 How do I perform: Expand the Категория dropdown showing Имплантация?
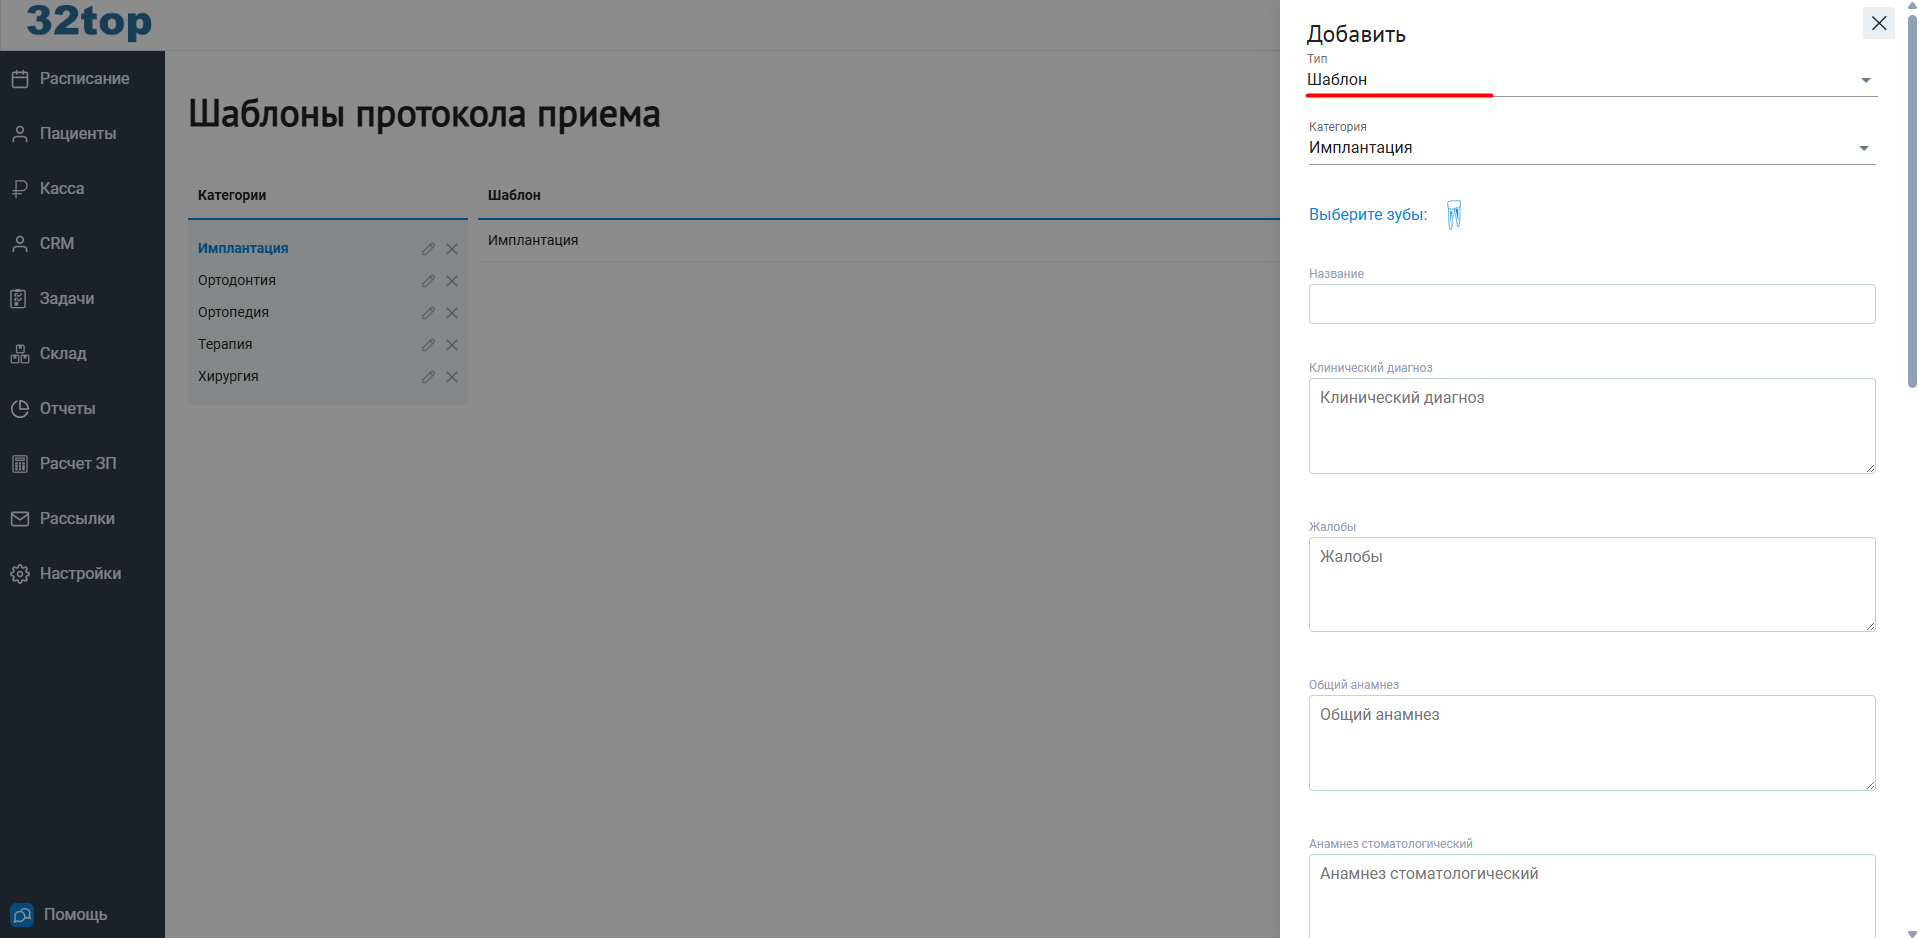click(x=1864, y=147)
